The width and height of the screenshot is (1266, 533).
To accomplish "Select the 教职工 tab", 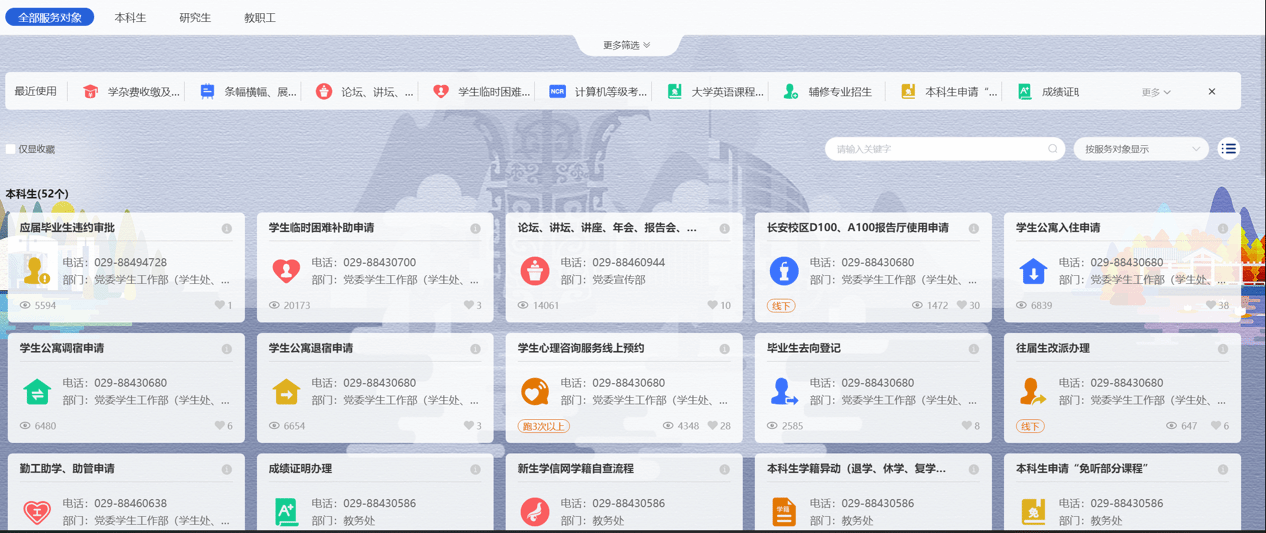I will click(260, 18).
